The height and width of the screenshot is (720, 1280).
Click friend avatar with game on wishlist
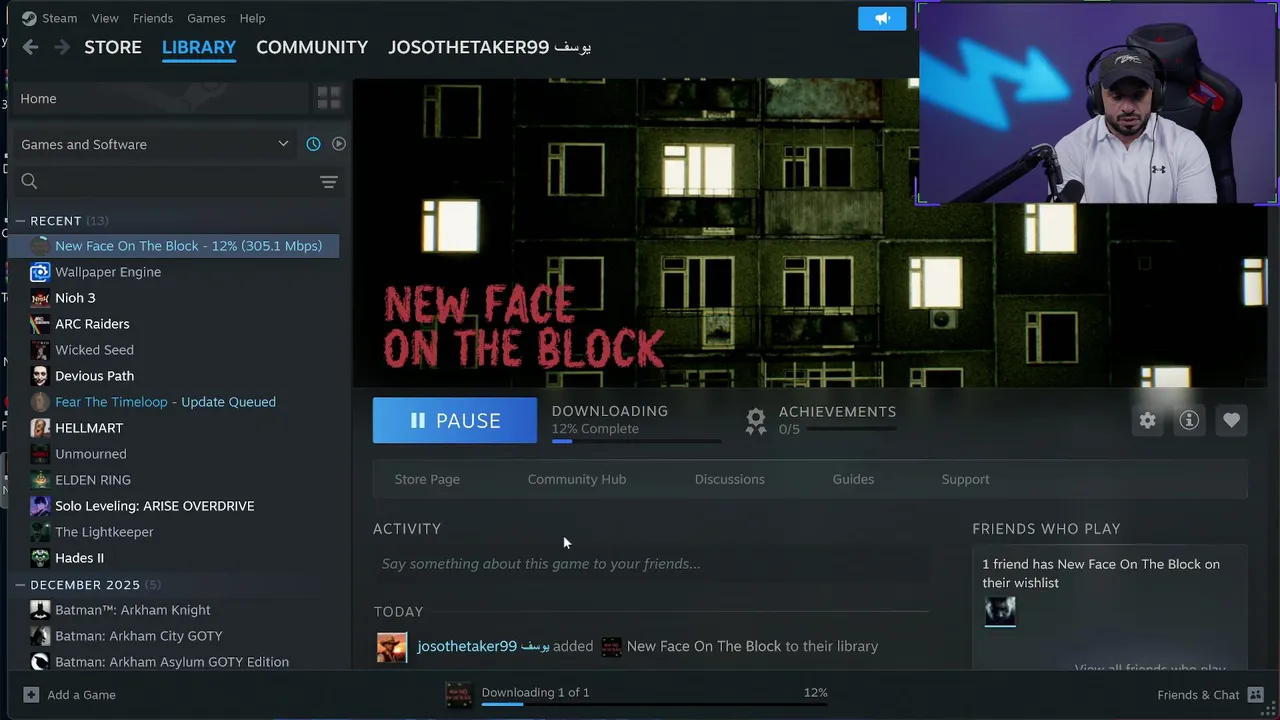coord(1000,611)
